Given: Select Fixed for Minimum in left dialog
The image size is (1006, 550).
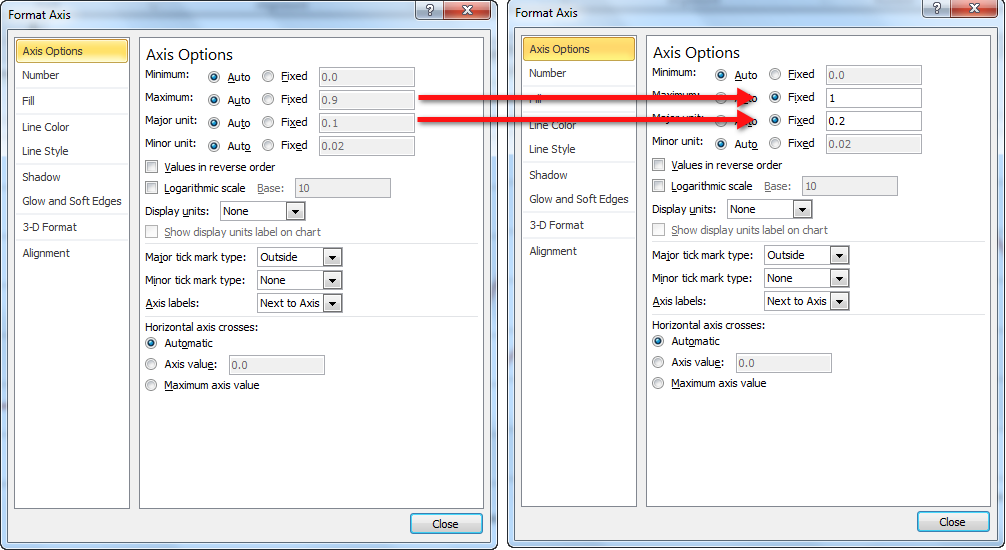Looking at the screenshot, I should [268, 77].
